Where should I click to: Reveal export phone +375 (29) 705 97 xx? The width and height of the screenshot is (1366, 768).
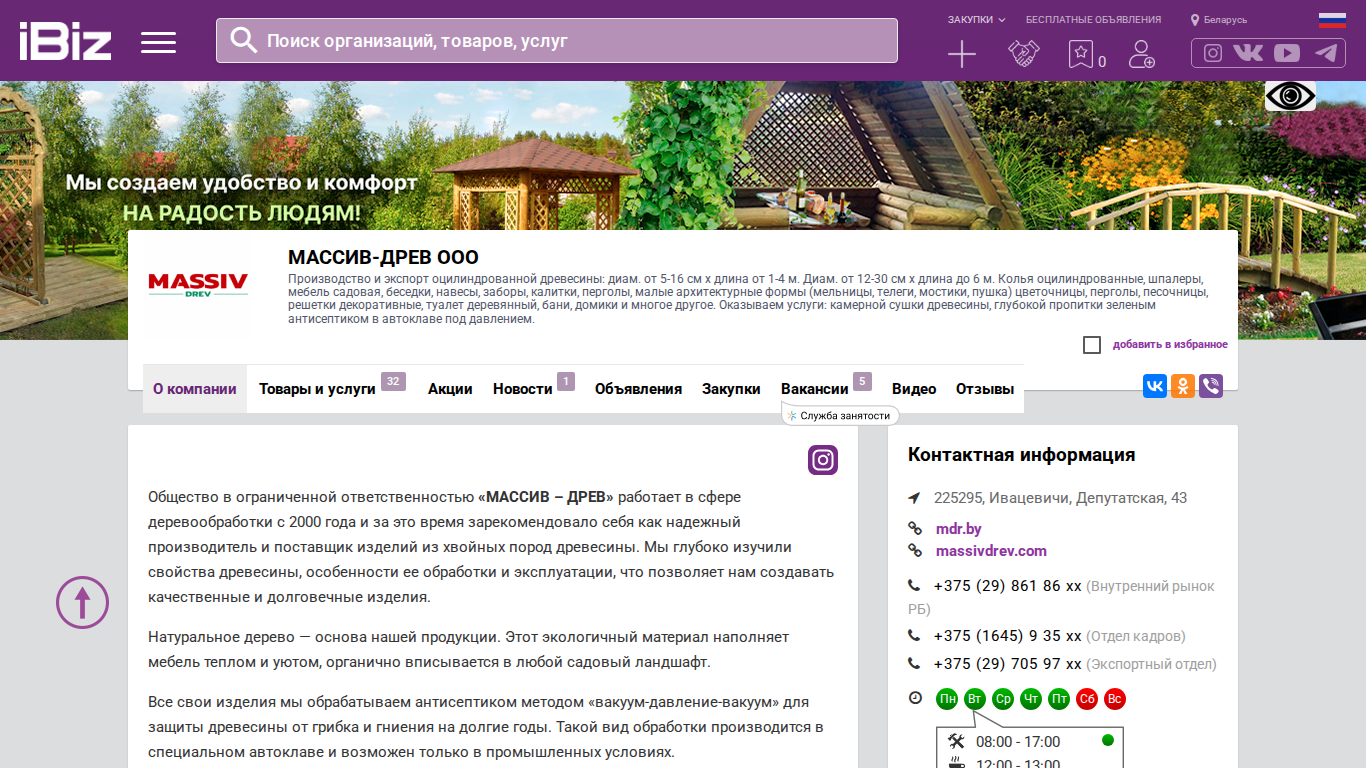1007,664
